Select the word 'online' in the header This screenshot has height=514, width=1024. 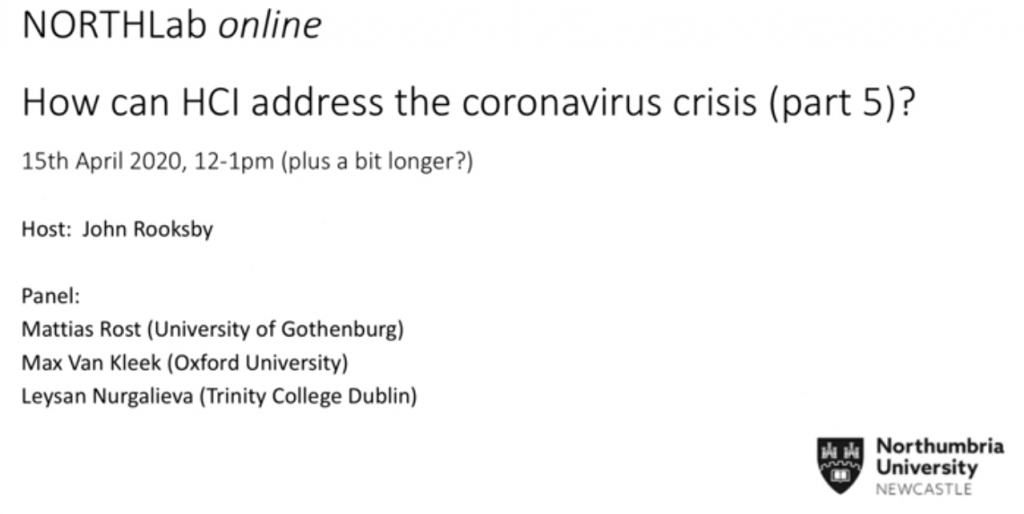click(x=270, y=25)
